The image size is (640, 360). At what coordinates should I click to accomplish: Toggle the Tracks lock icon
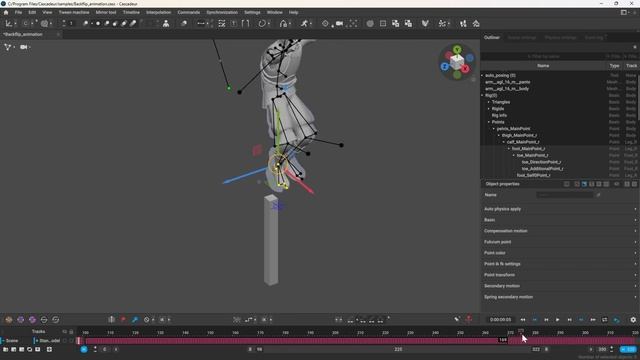click(71, 332)
